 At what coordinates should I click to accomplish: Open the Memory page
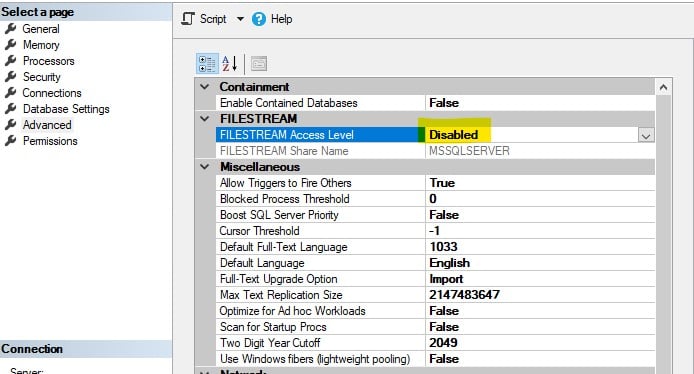(x=41, y=45)
